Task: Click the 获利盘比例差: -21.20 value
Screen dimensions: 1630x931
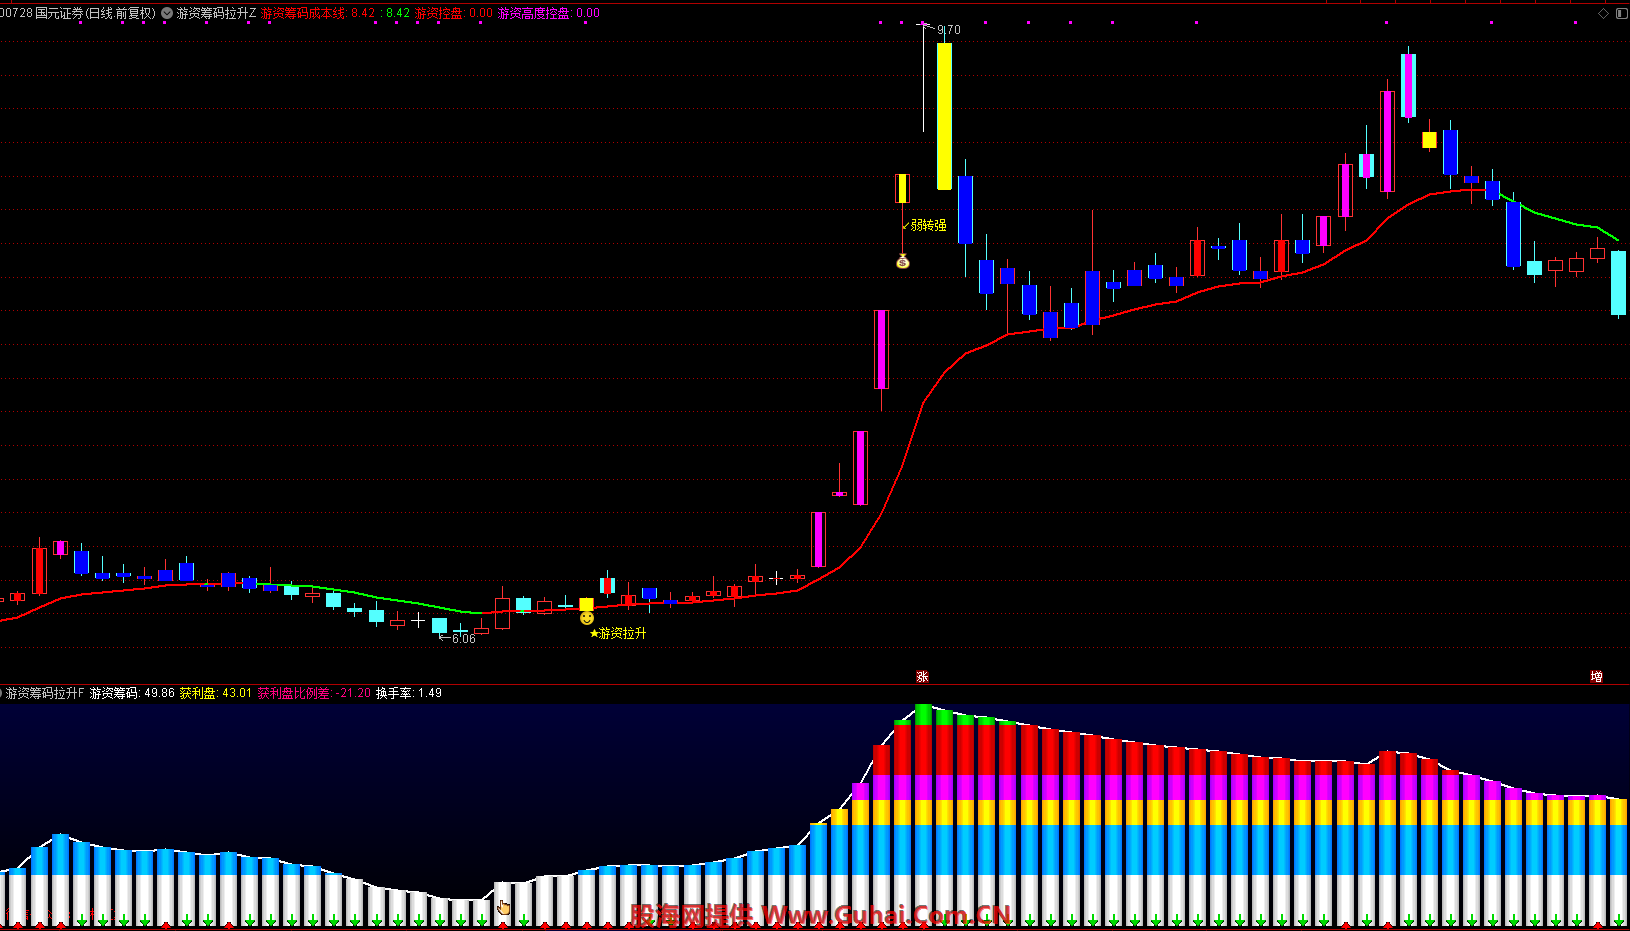Action: (x=314, y=693)
